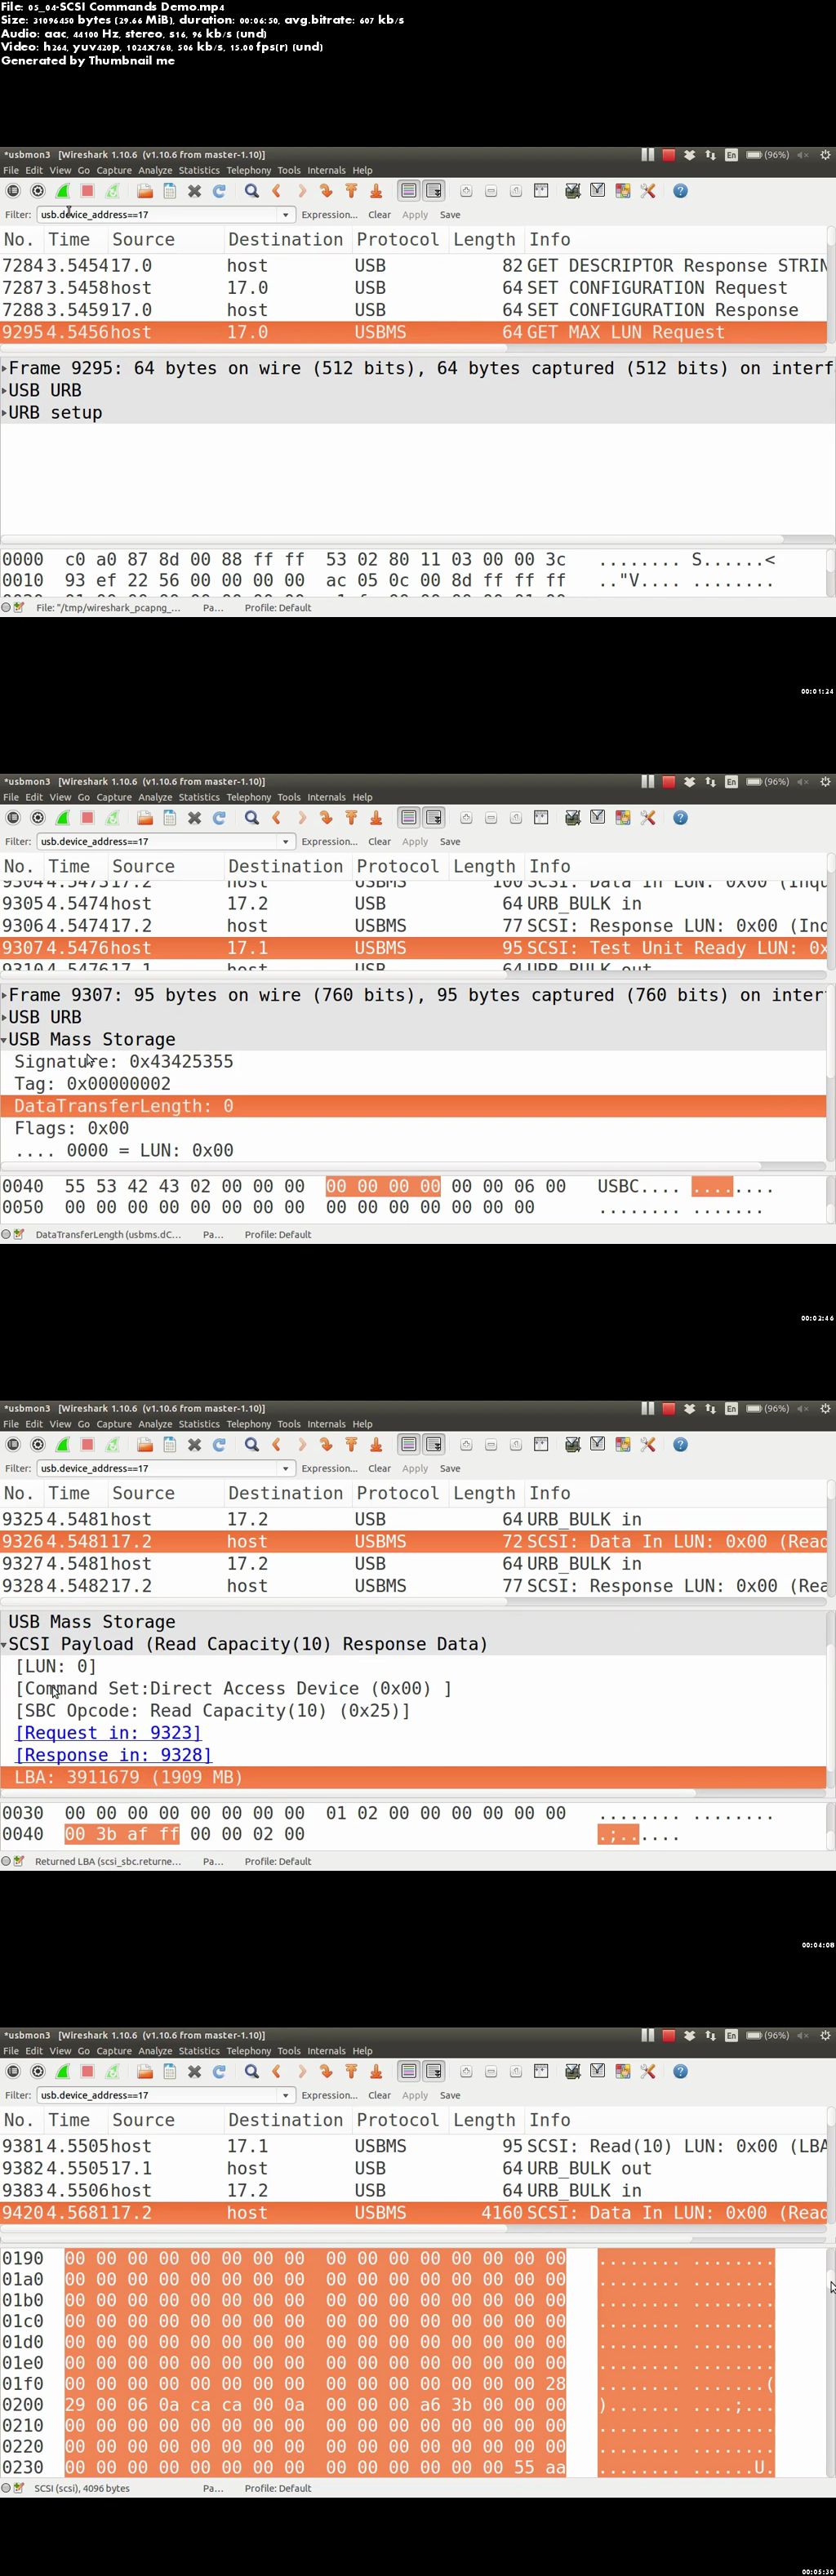Collapse the 'SCSI Payload (Read Capacity(10) Response Data)' node

point(4,1645)
